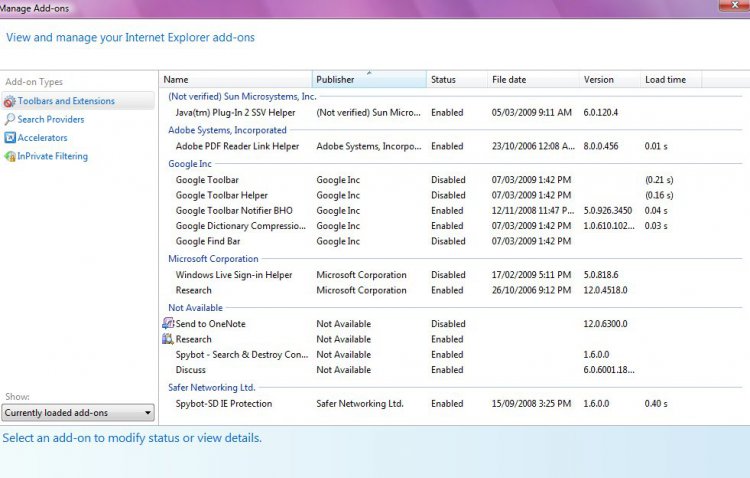Screen dimensions: 750x478
Task: Click file date 17/02/2009 5:11 PM
Action: point(531,275)
